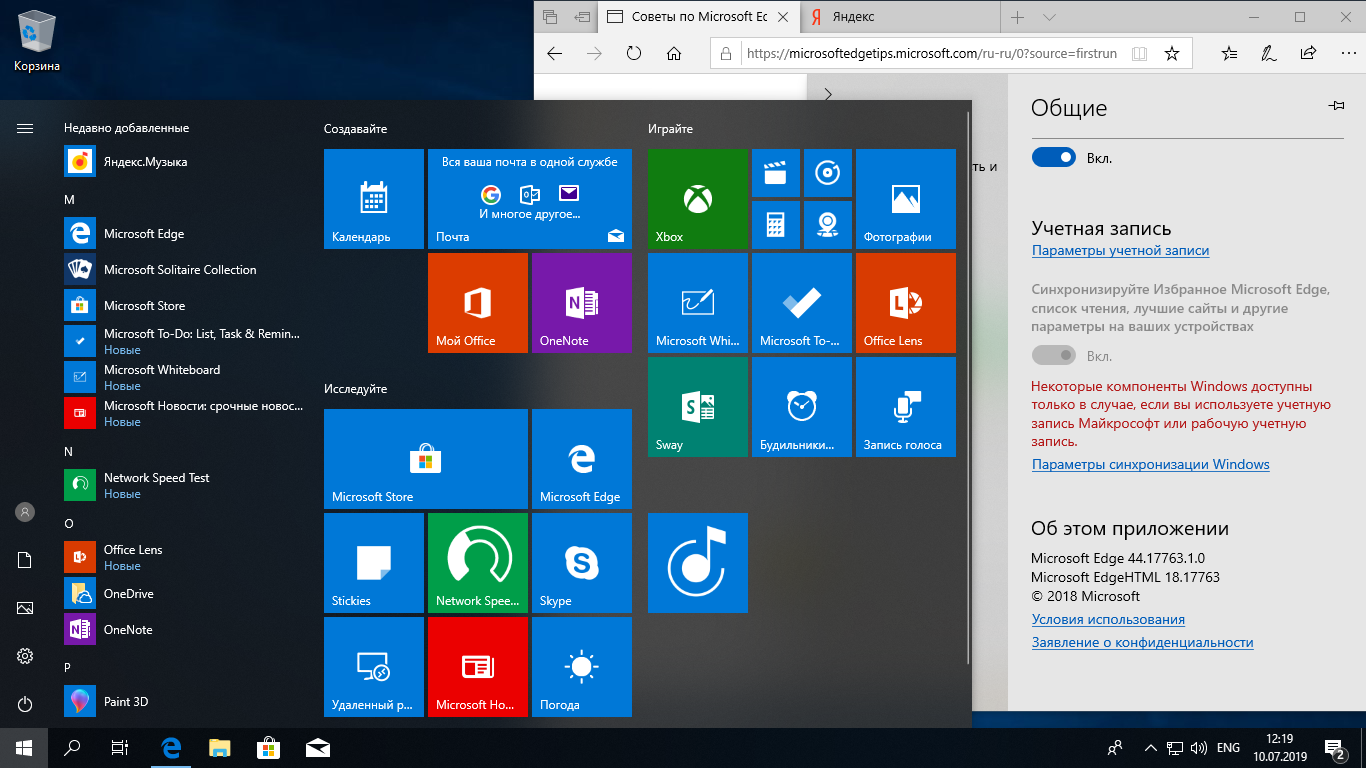
Task: Open the Groove Music small tile
Action: [x=828, y=173]
